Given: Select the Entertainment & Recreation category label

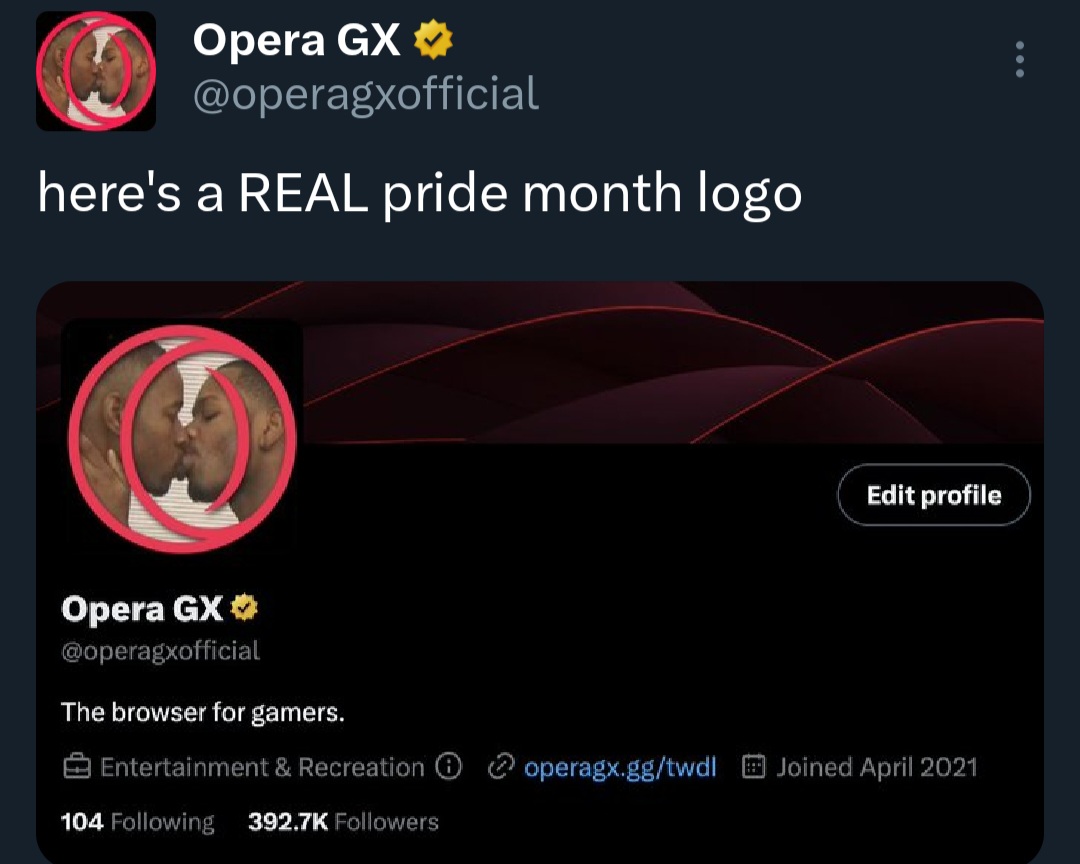Looking at the screenshot, I should [262, 768].
